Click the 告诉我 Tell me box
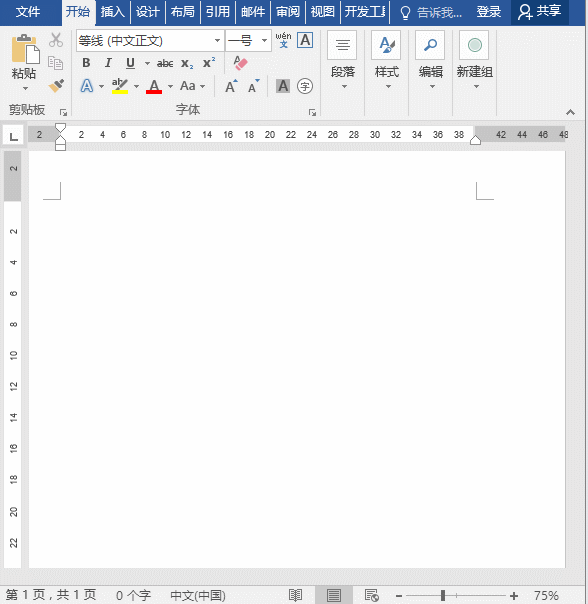Image resolution: width=588 pixels, height=604 pixels. pyautogui.click(x=431, y=12)
